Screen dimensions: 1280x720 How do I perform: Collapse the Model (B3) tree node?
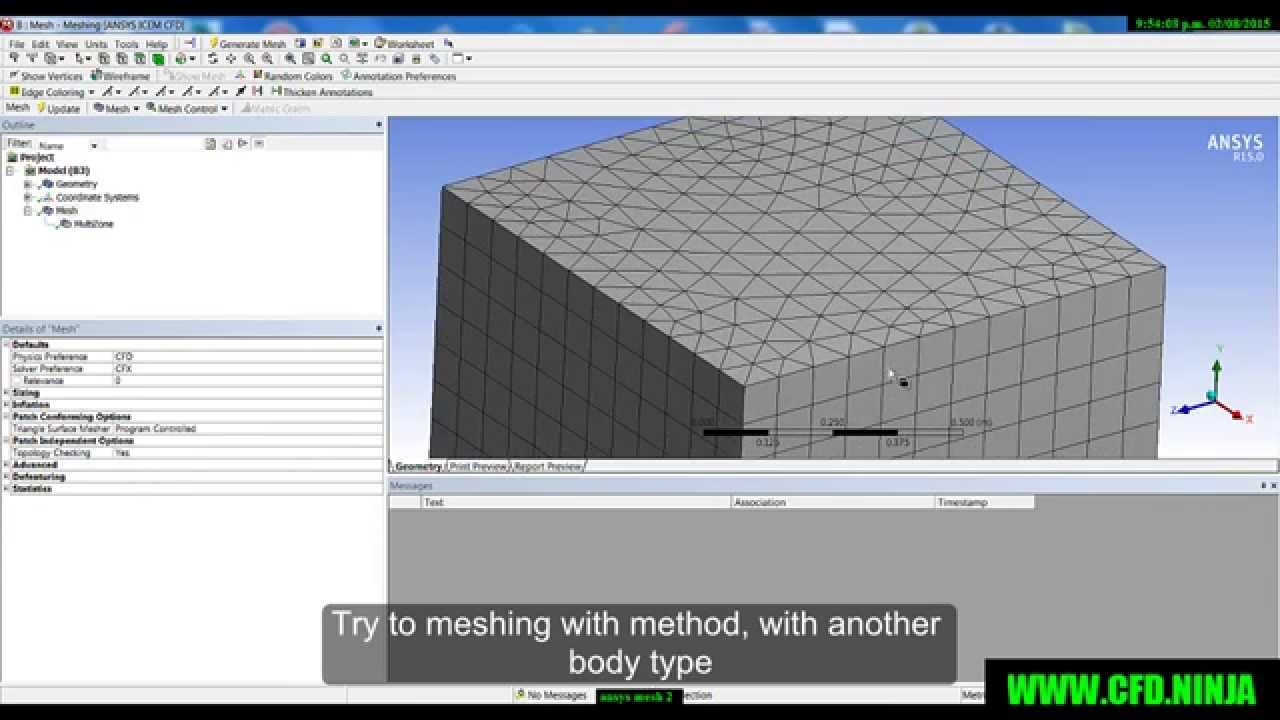click(x=10, y=171)
